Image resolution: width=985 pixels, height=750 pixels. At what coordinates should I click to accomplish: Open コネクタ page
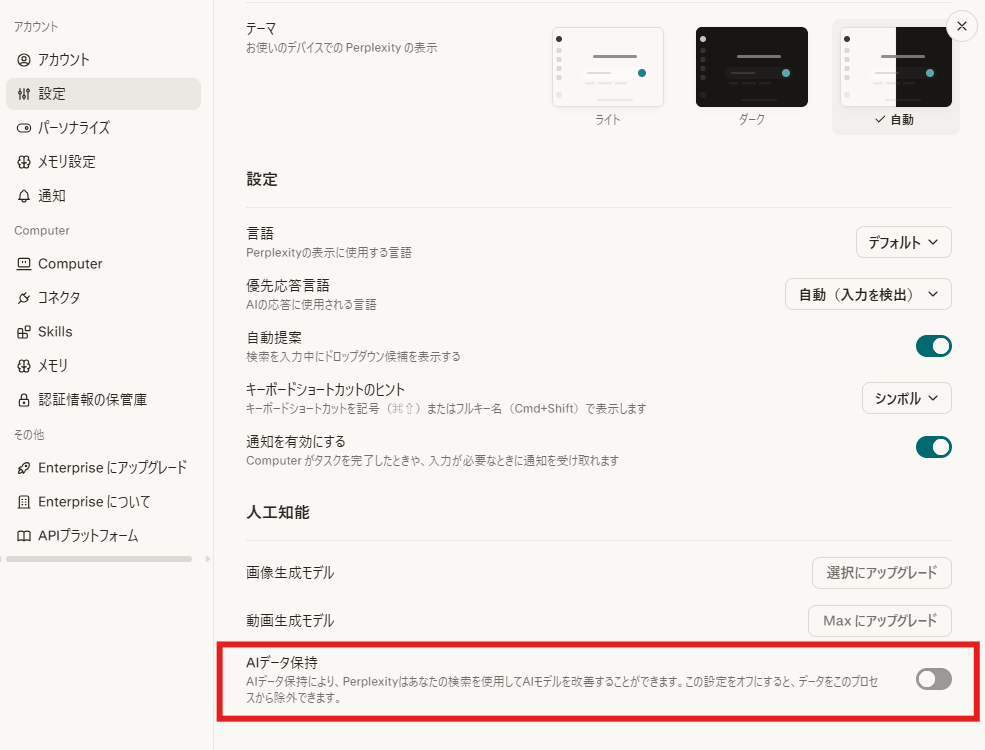click(x=104, y=298)
